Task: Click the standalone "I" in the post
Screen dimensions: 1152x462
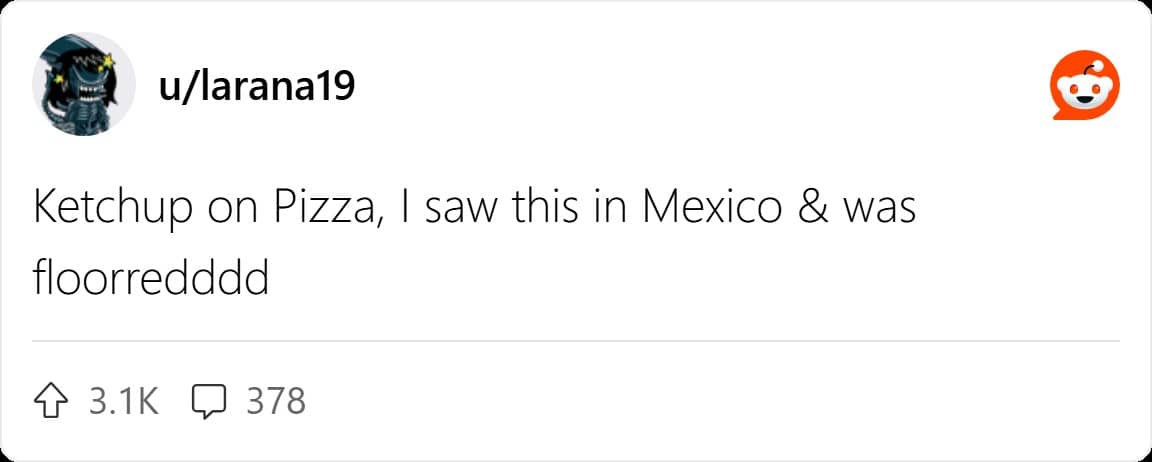Action: tap(410, 208)
